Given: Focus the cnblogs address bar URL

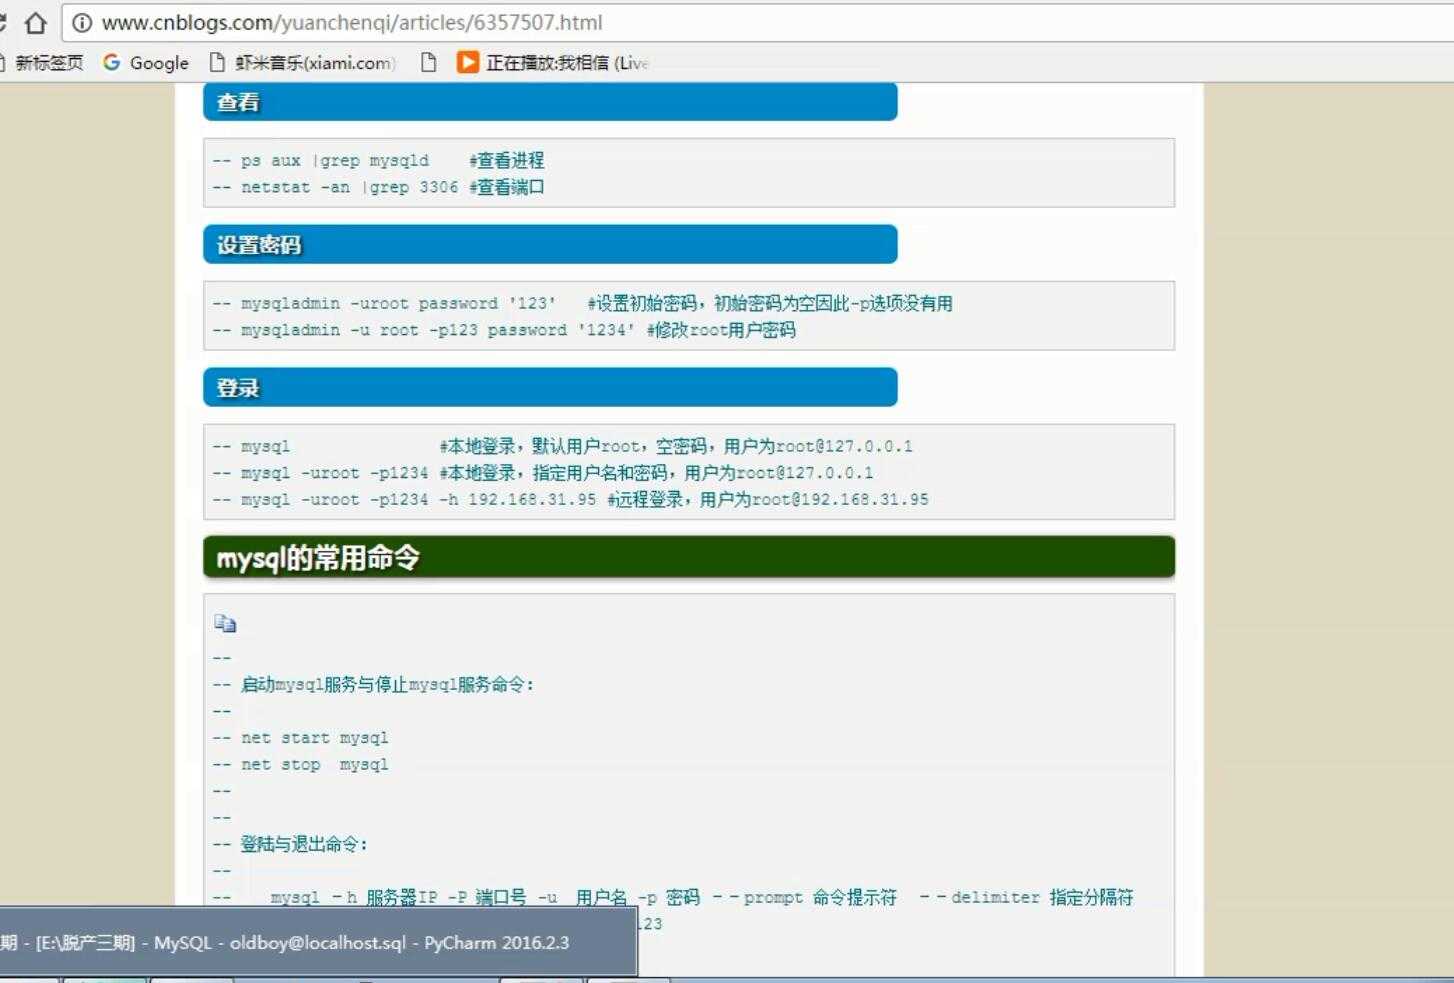Looking at the screenshot, I should (x=352, y=23).
